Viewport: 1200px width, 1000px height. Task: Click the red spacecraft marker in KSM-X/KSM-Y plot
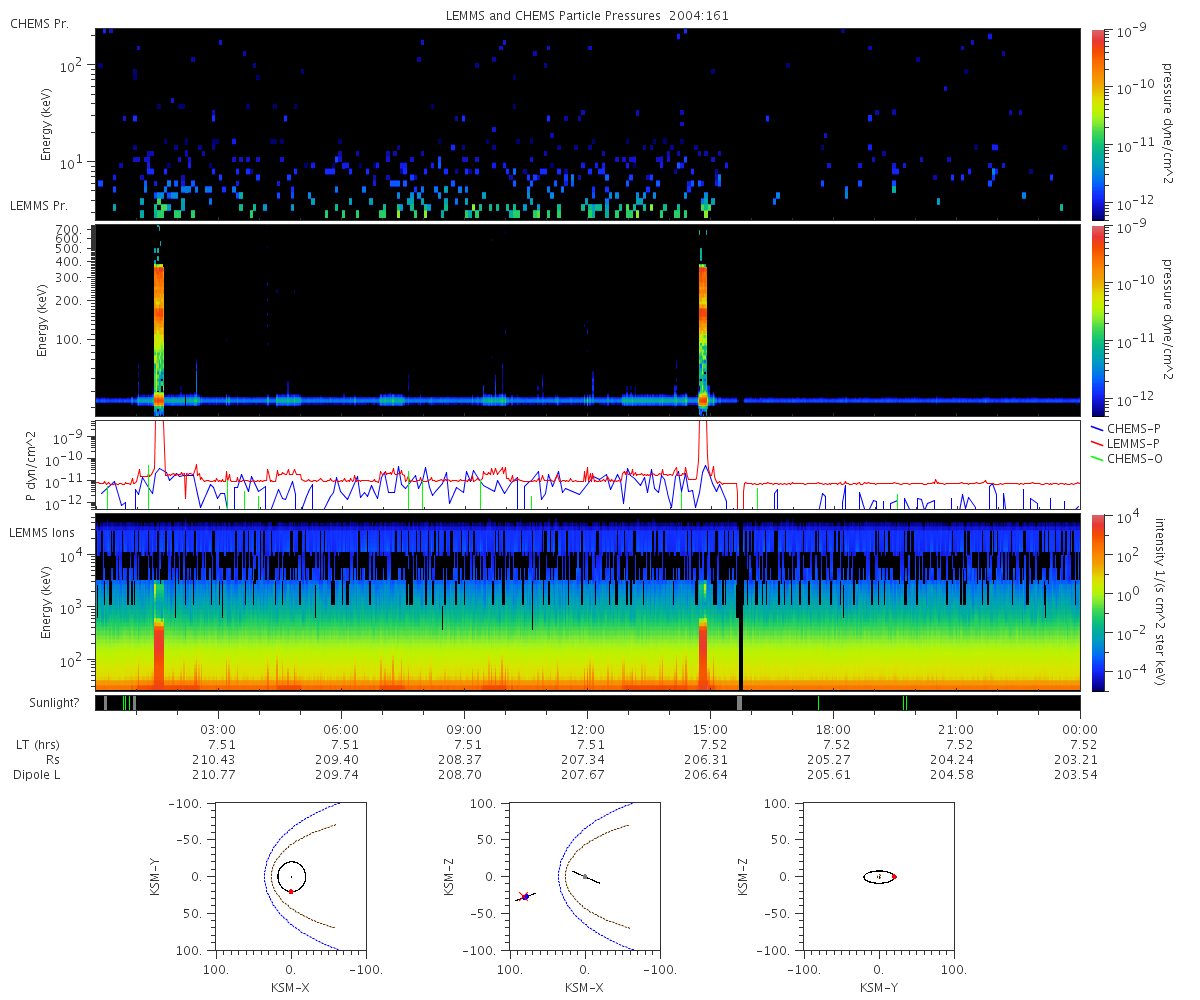coord(291,891)
